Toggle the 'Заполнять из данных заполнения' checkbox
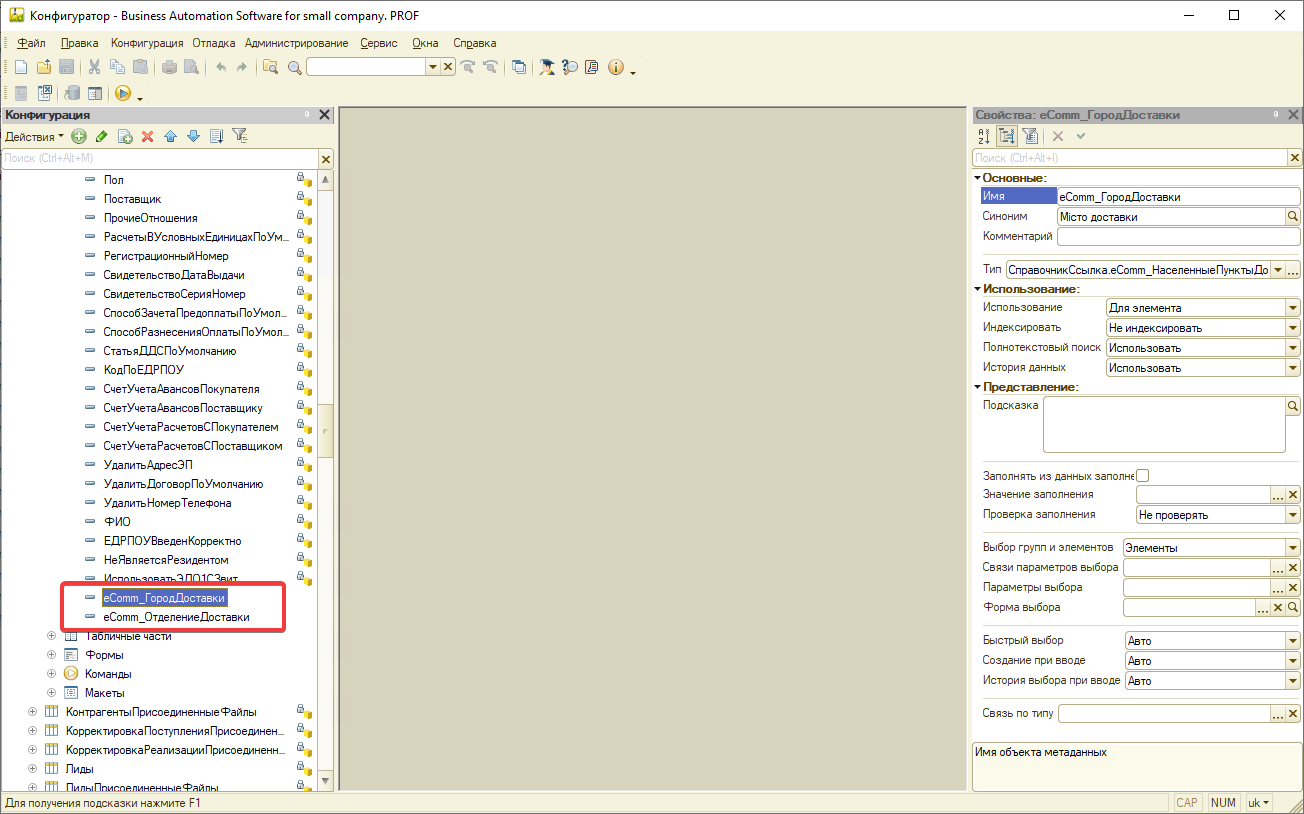The width and height of the screenshot is (1304, 814). click(1143, 476)
